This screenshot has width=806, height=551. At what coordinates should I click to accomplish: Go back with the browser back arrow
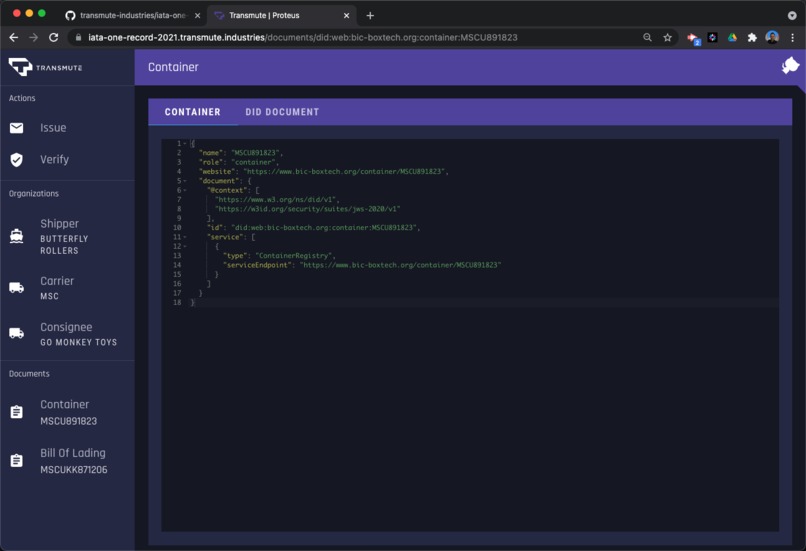point(14,38)
